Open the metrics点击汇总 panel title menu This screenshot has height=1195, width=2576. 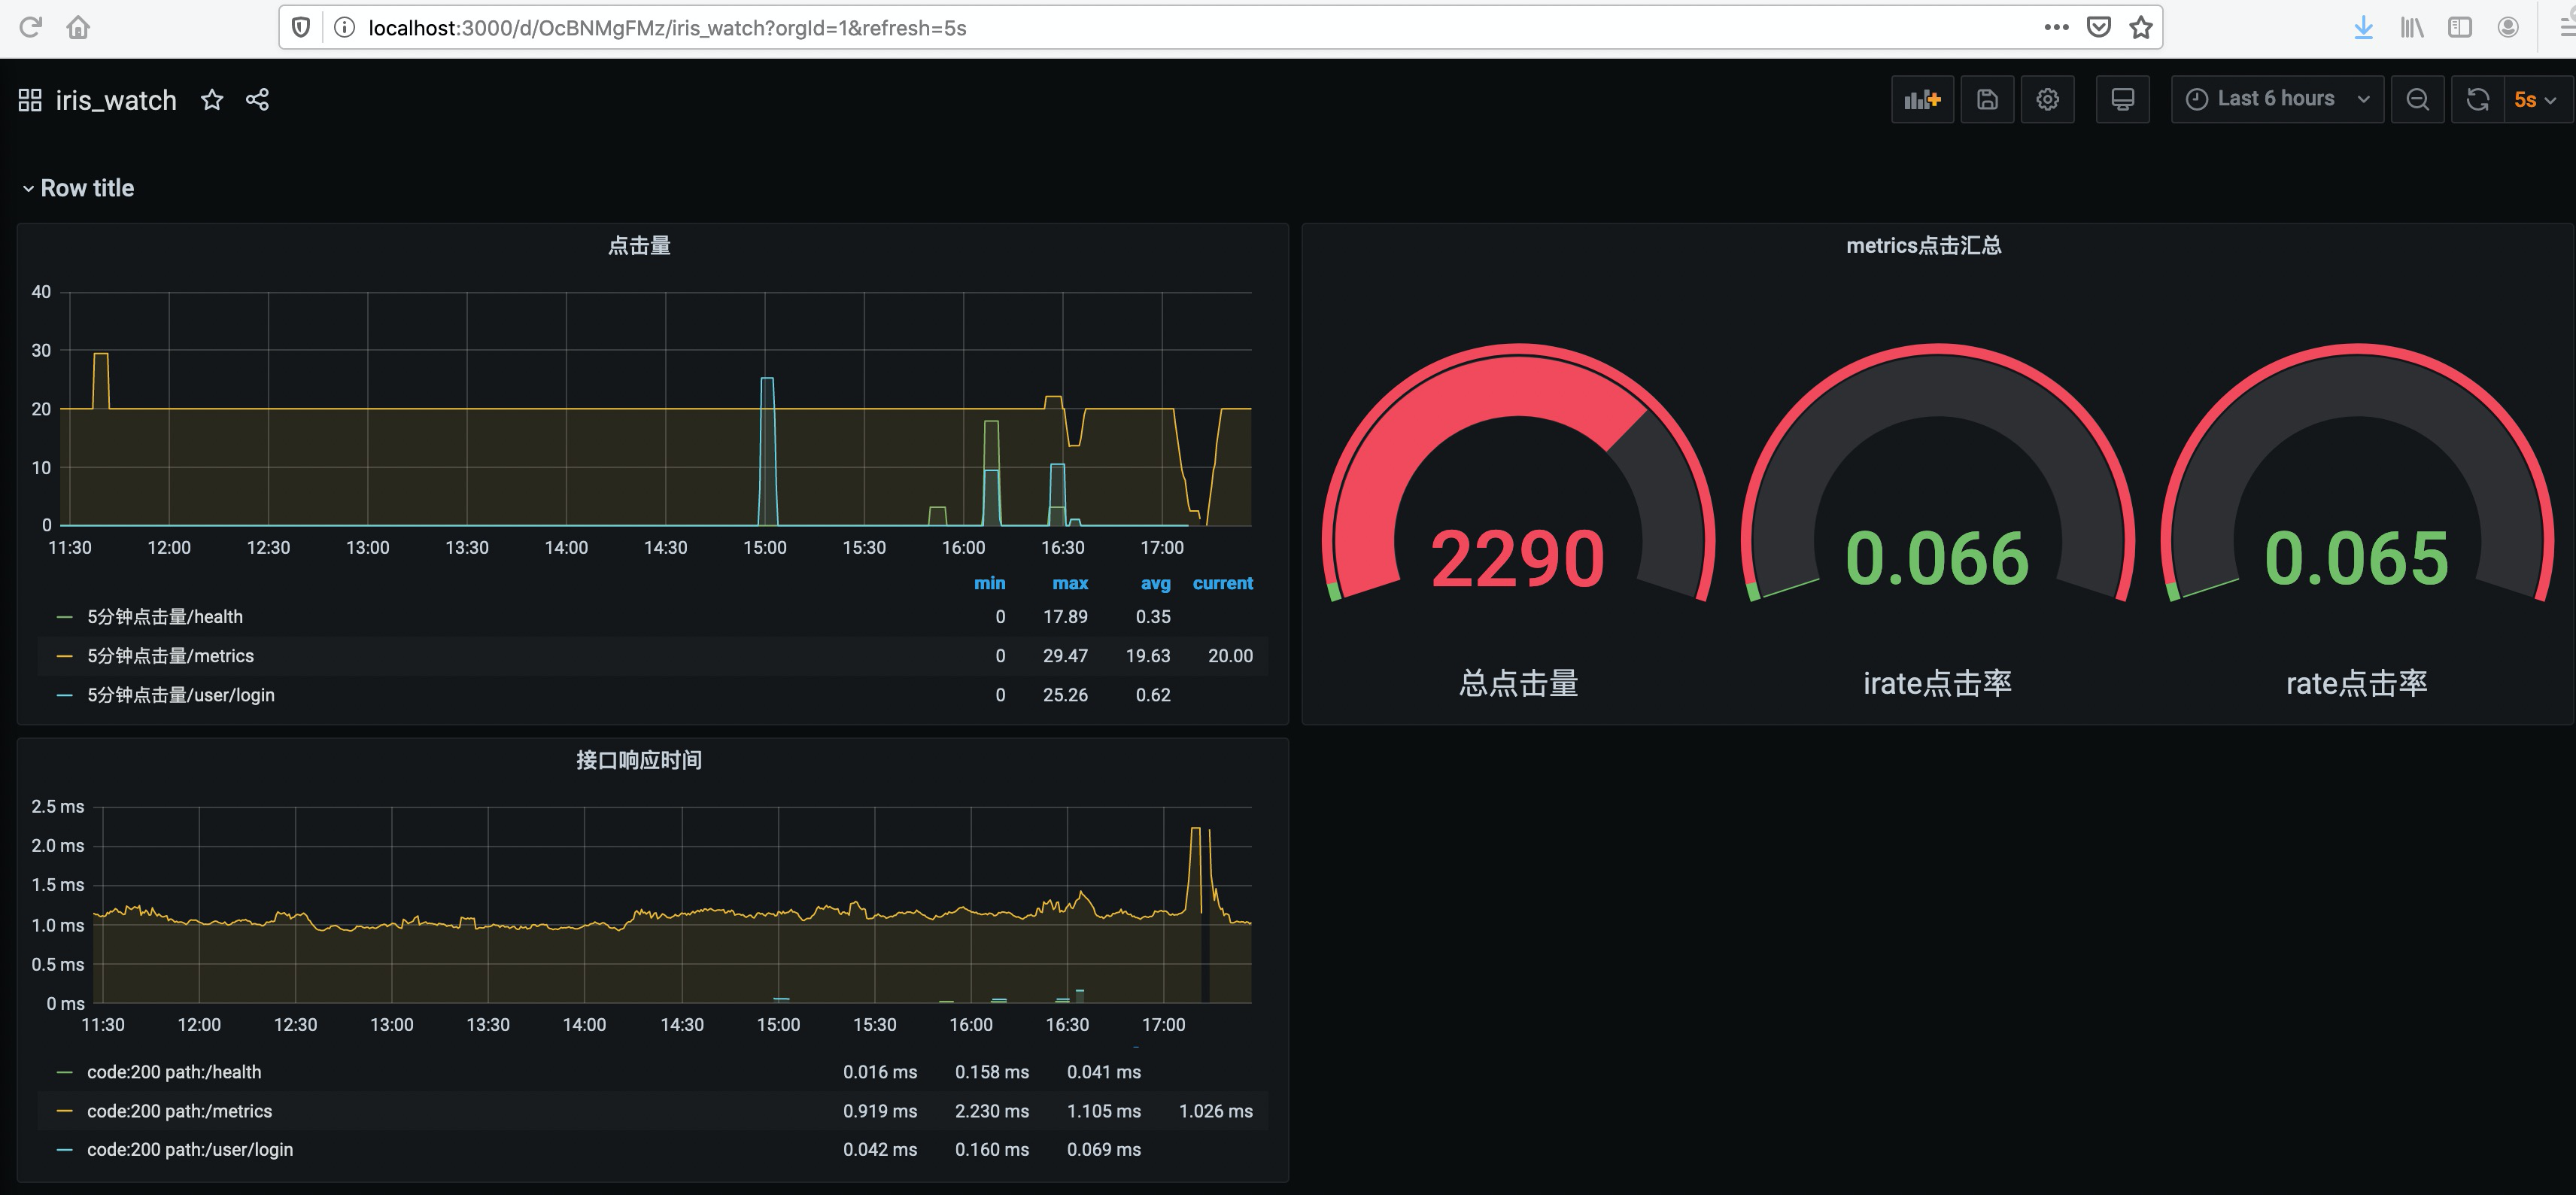(1922, 245)
